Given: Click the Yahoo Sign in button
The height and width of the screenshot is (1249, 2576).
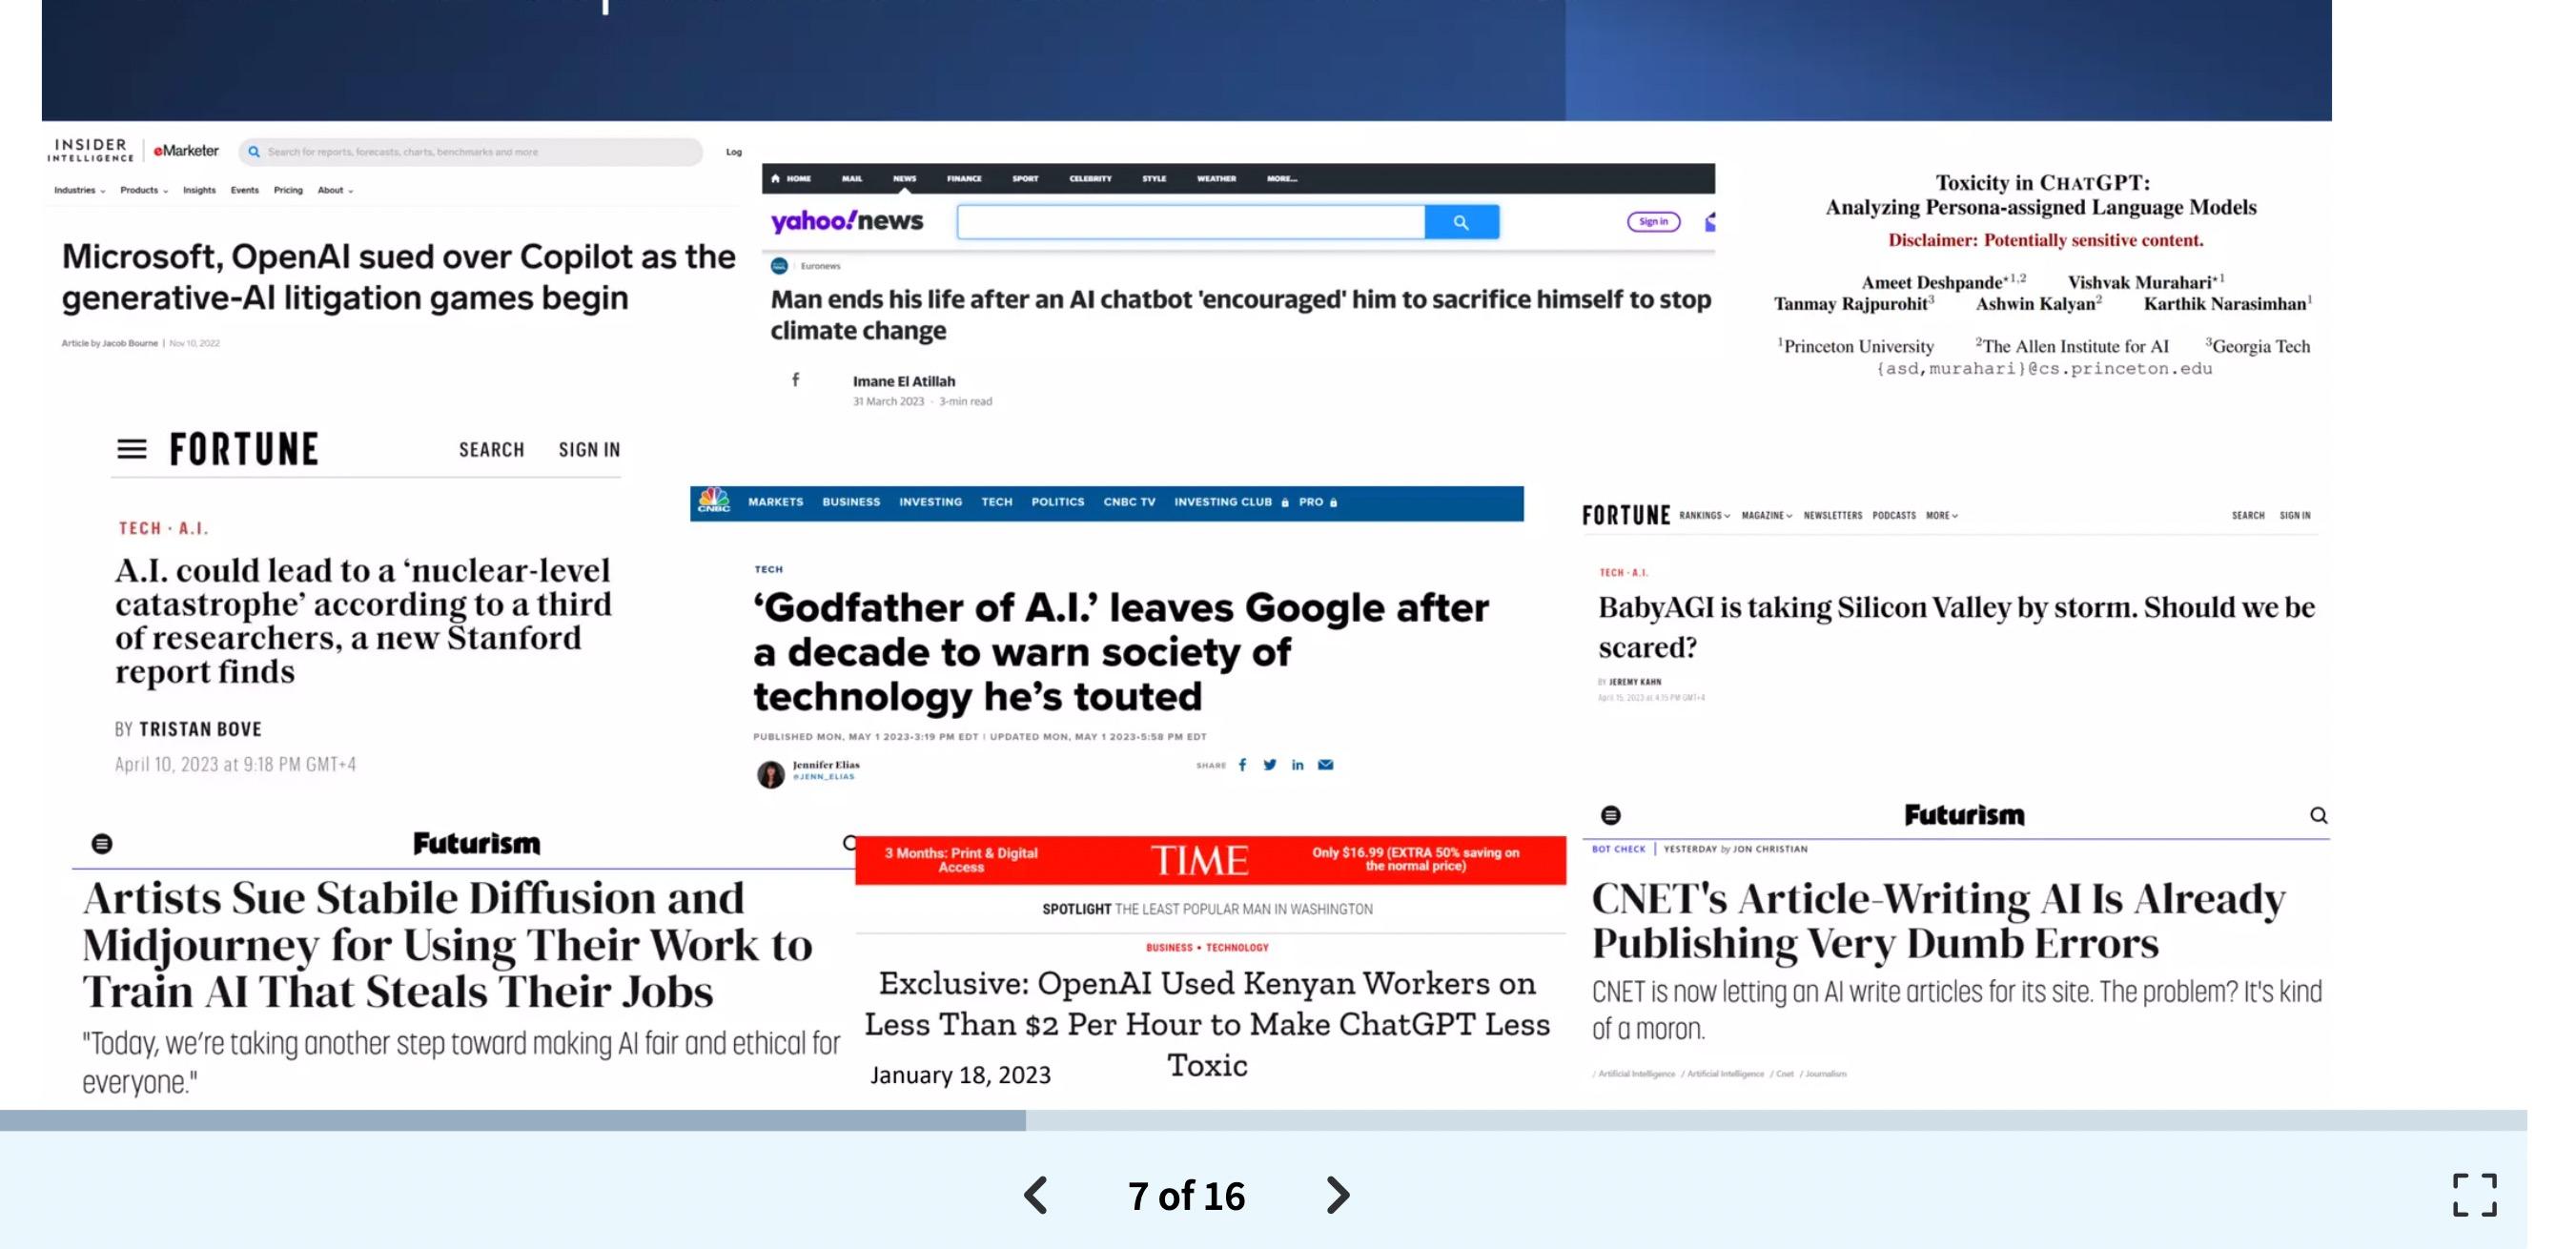Looking at the screenshot, I should pos(1653,222).
